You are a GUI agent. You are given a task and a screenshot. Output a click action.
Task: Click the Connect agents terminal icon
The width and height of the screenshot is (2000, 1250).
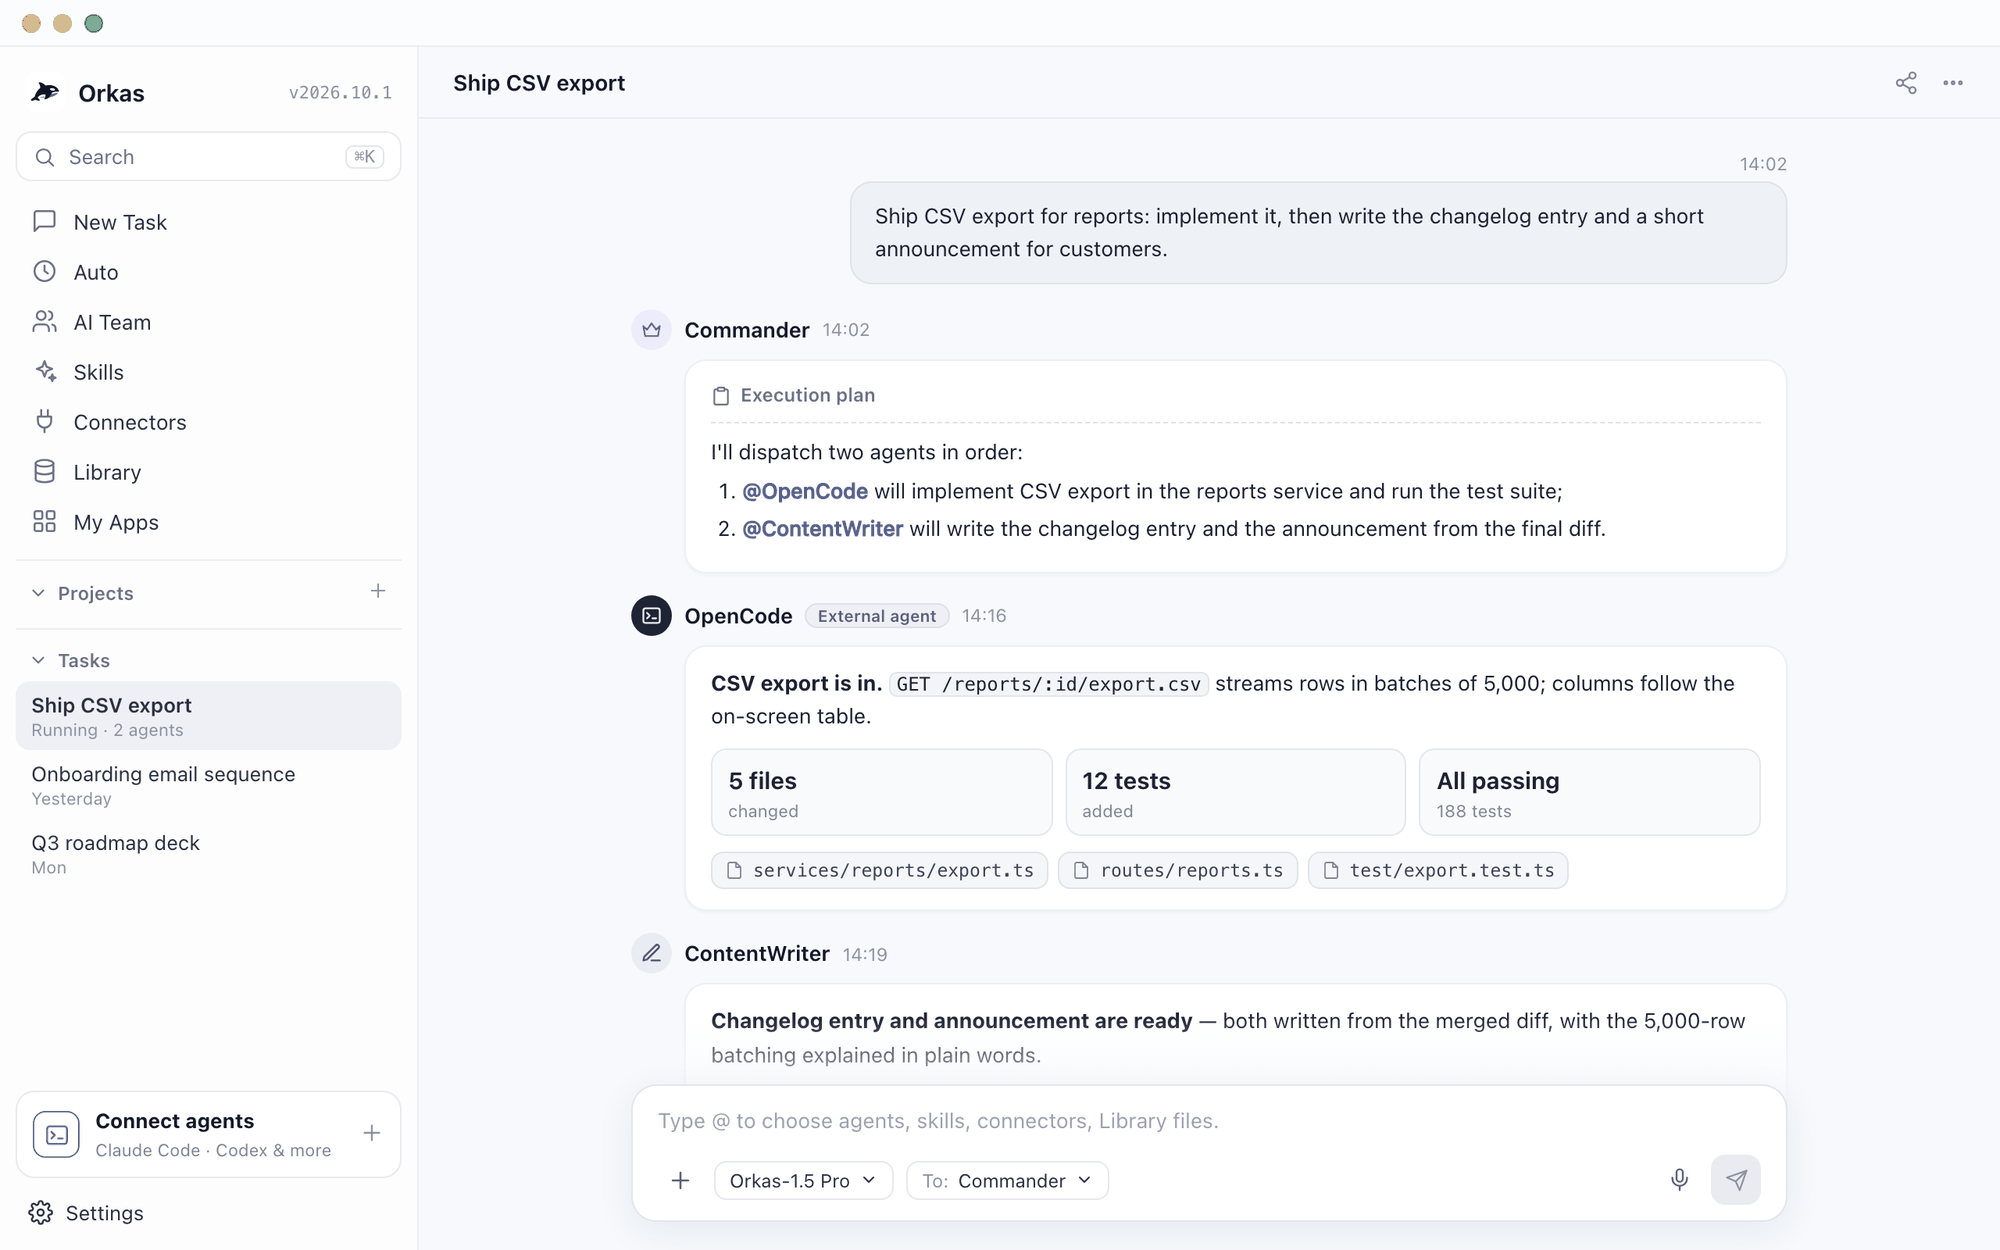56,1134
